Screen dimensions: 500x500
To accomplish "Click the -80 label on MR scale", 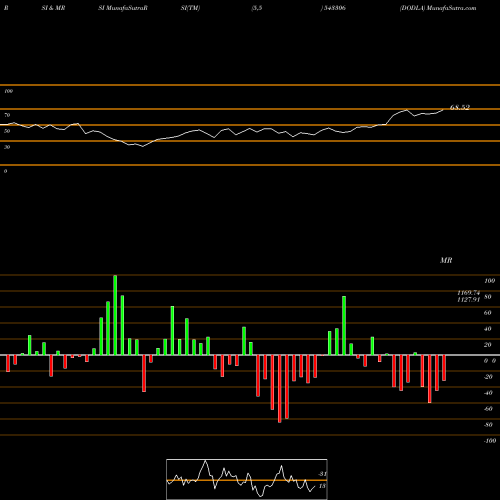I will (x=488, y=425).
